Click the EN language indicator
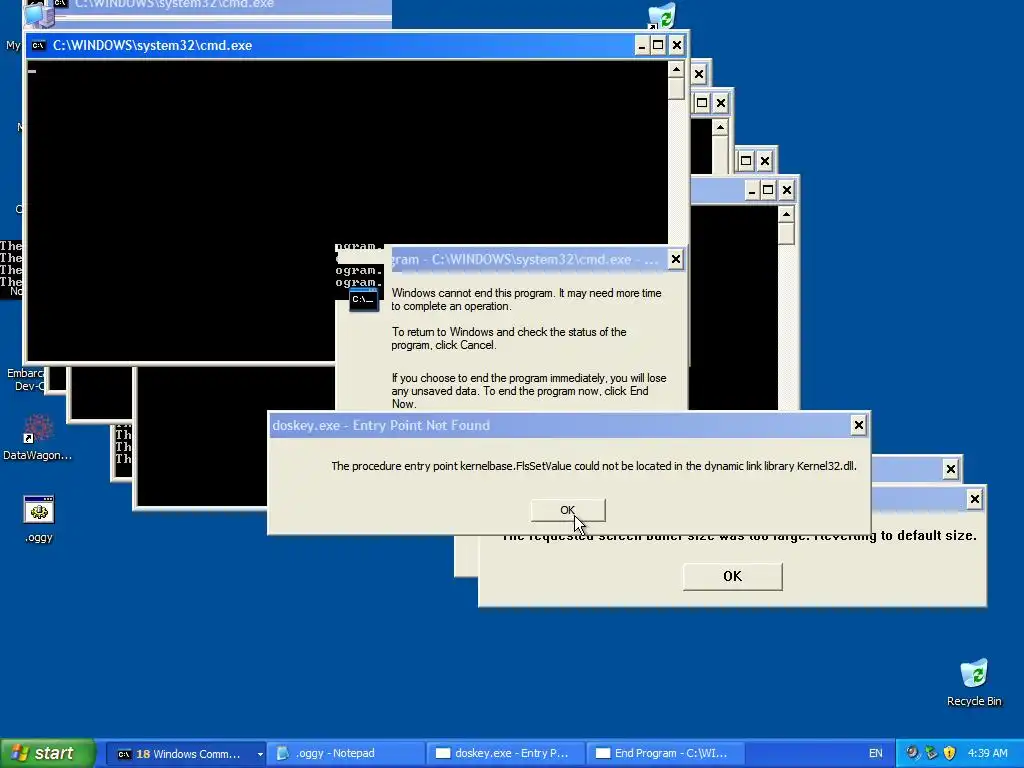 [875, 754]
